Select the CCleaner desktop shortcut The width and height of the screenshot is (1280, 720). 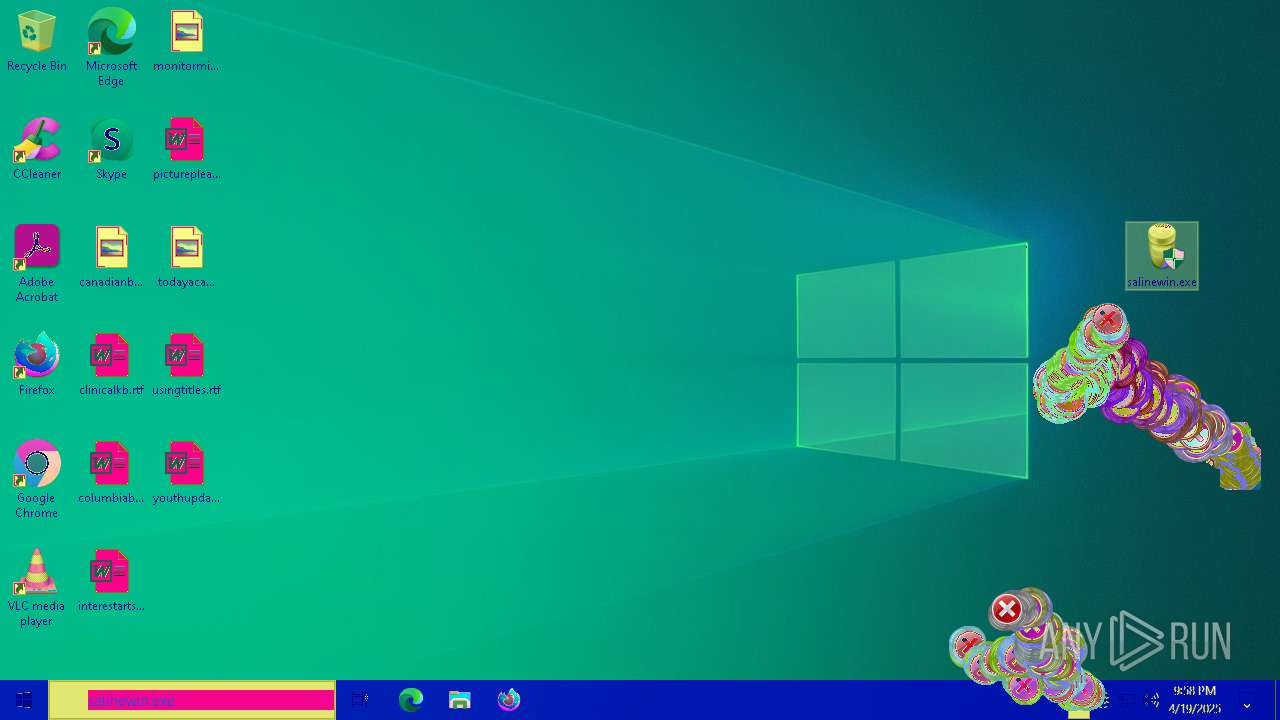(36, 150)
